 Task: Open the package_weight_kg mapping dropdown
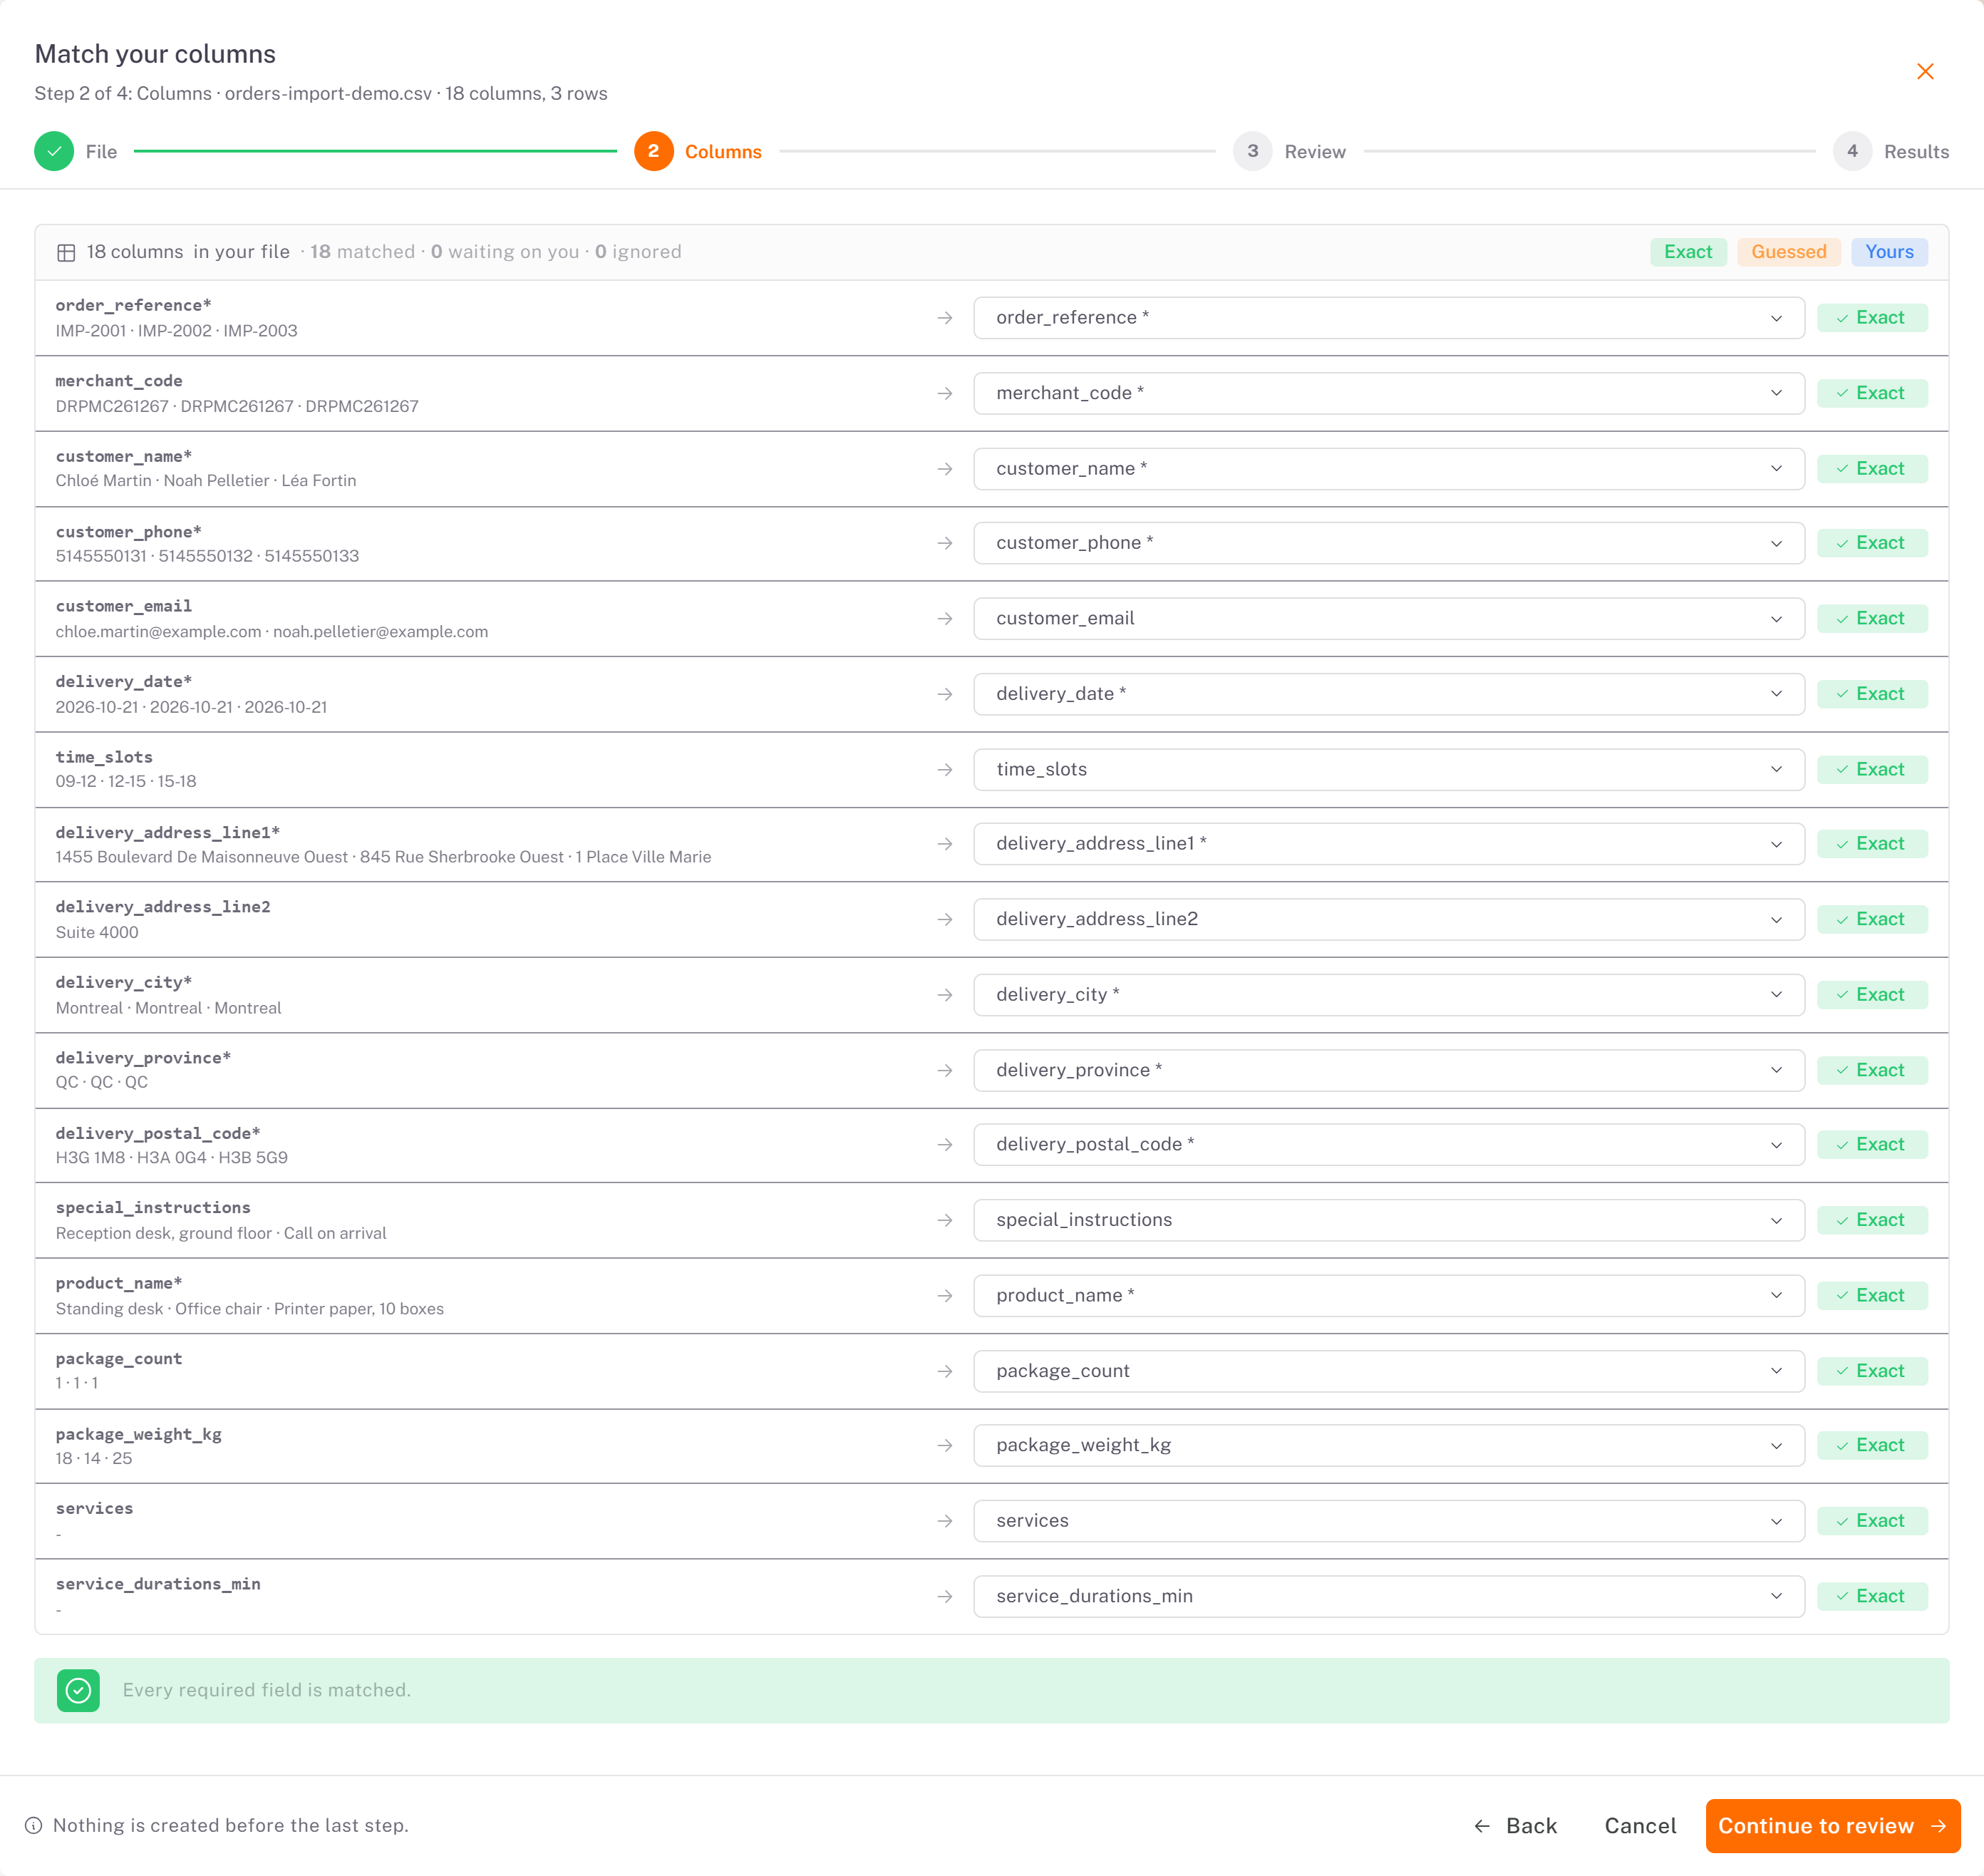[1389, 1446]
